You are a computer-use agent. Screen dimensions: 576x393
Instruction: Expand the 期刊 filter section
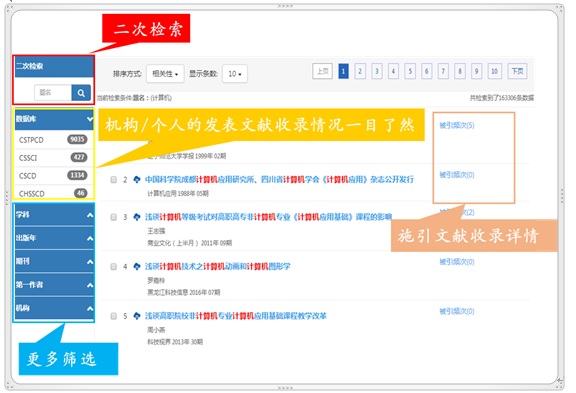pos(54,262)
